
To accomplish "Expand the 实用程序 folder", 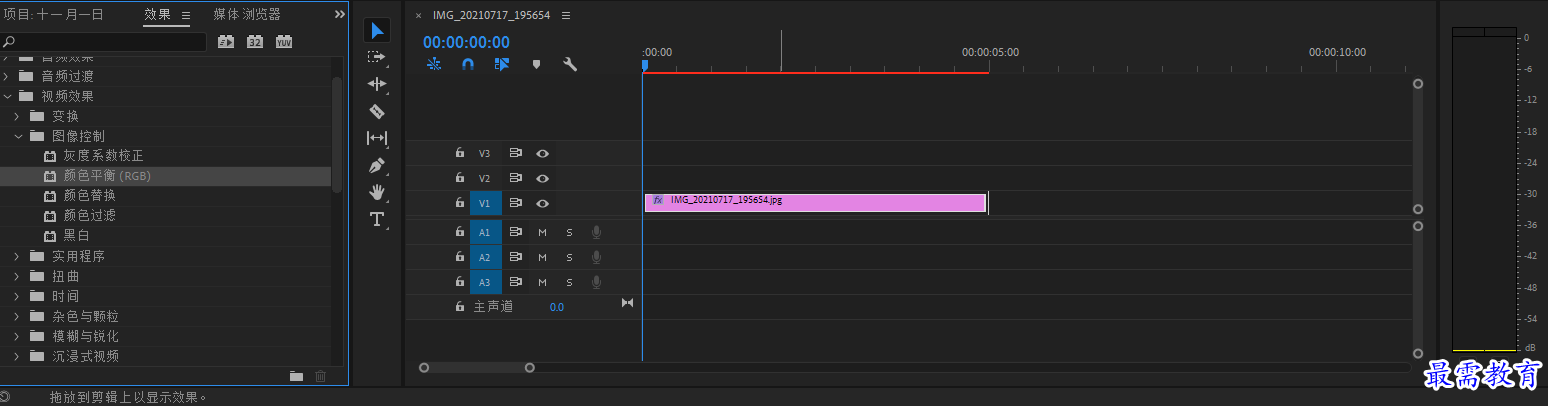I will pos(17,256).
